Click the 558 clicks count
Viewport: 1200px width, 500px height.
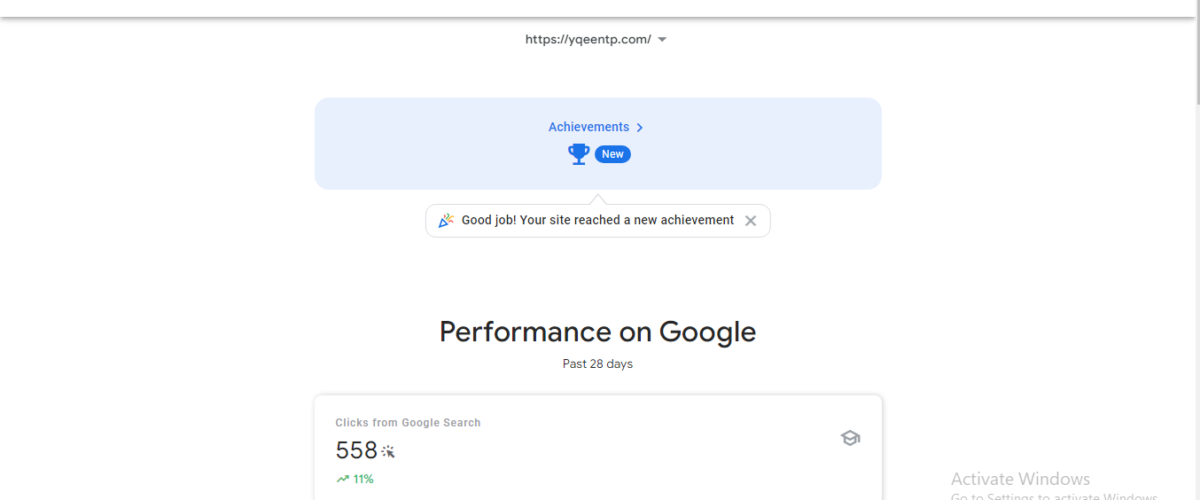coord(357,451)
